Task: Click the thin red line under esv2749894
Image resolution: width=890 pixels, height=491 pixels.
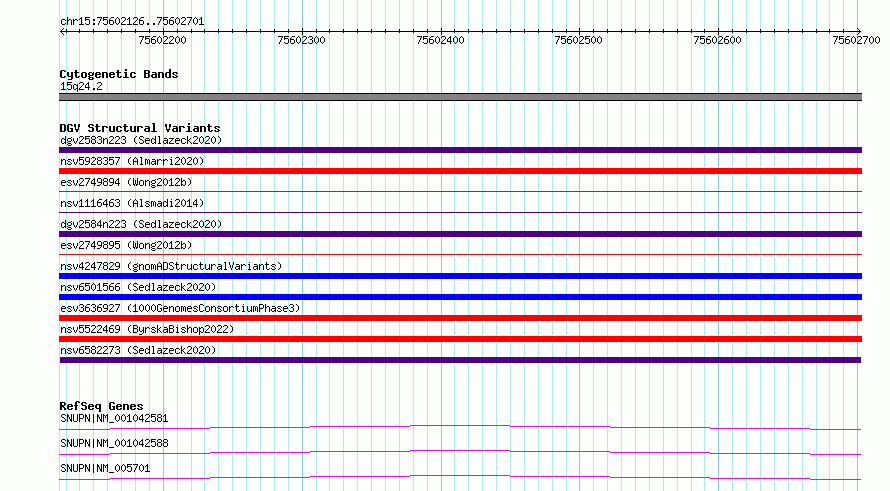Action: [460, 192]
